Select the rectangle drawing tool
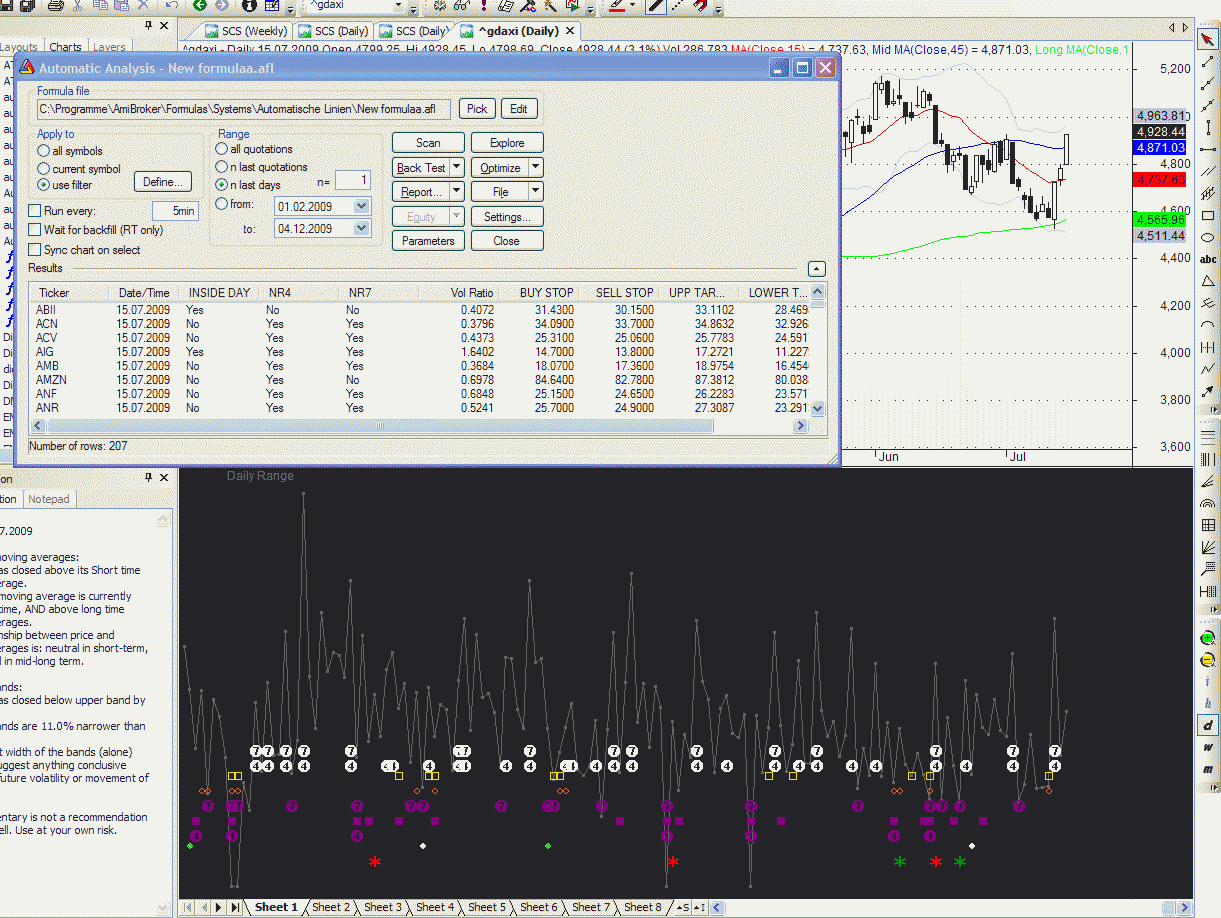Image resolution: width=1221 pixels, height=918 pixels. click(x=1208, y=216)
